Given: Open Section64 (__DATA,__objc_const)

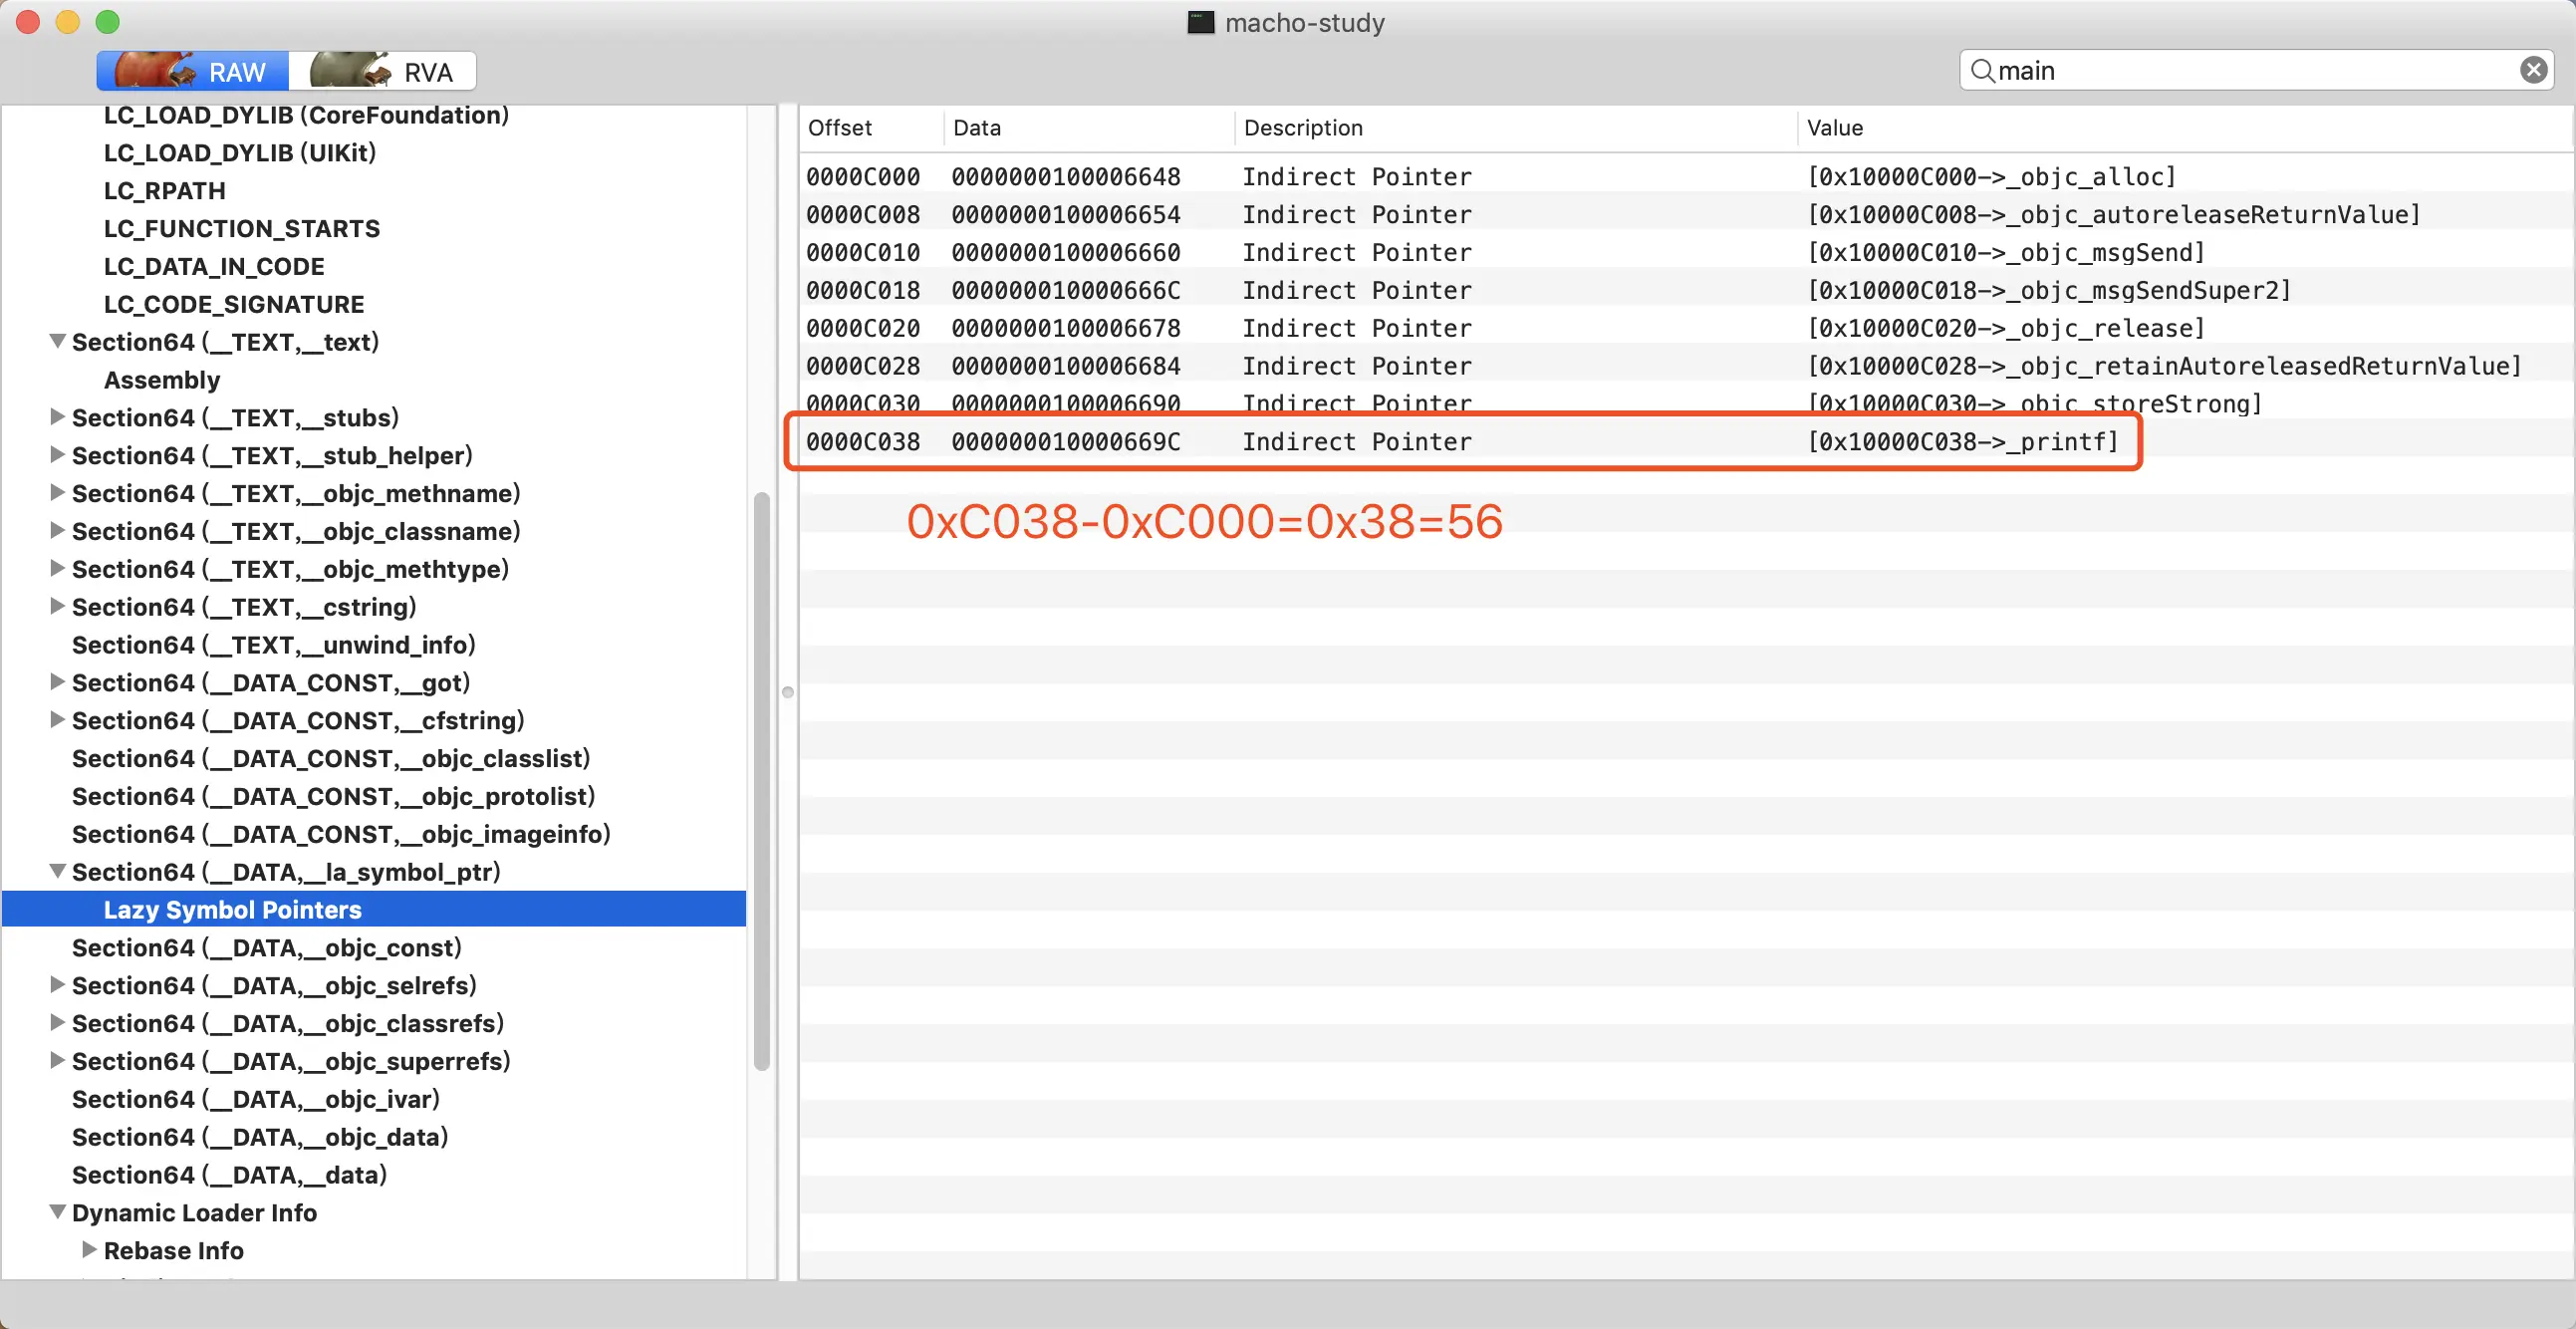Looking at the screenshot, I should tap(266, 947).
